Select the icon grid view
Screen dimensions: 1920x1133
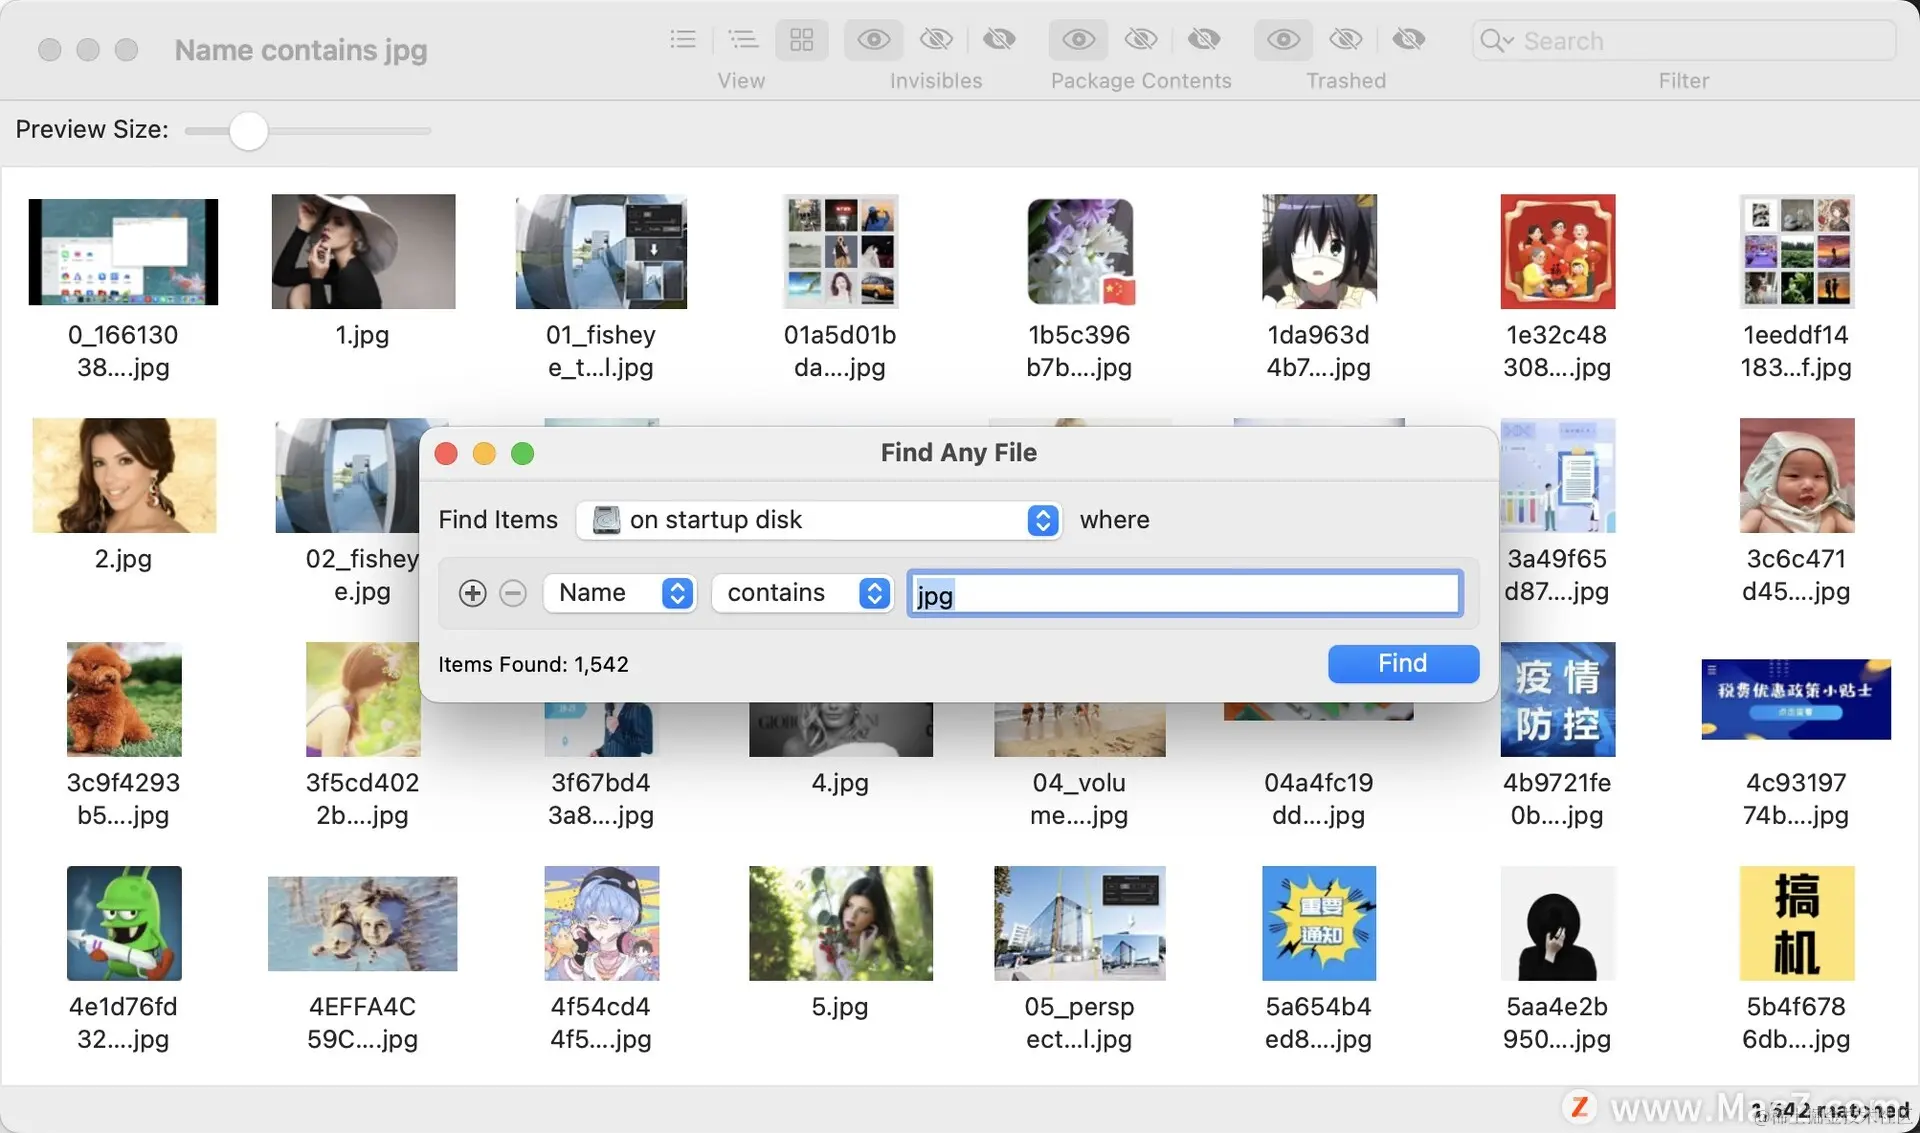[x=801, y=40]
